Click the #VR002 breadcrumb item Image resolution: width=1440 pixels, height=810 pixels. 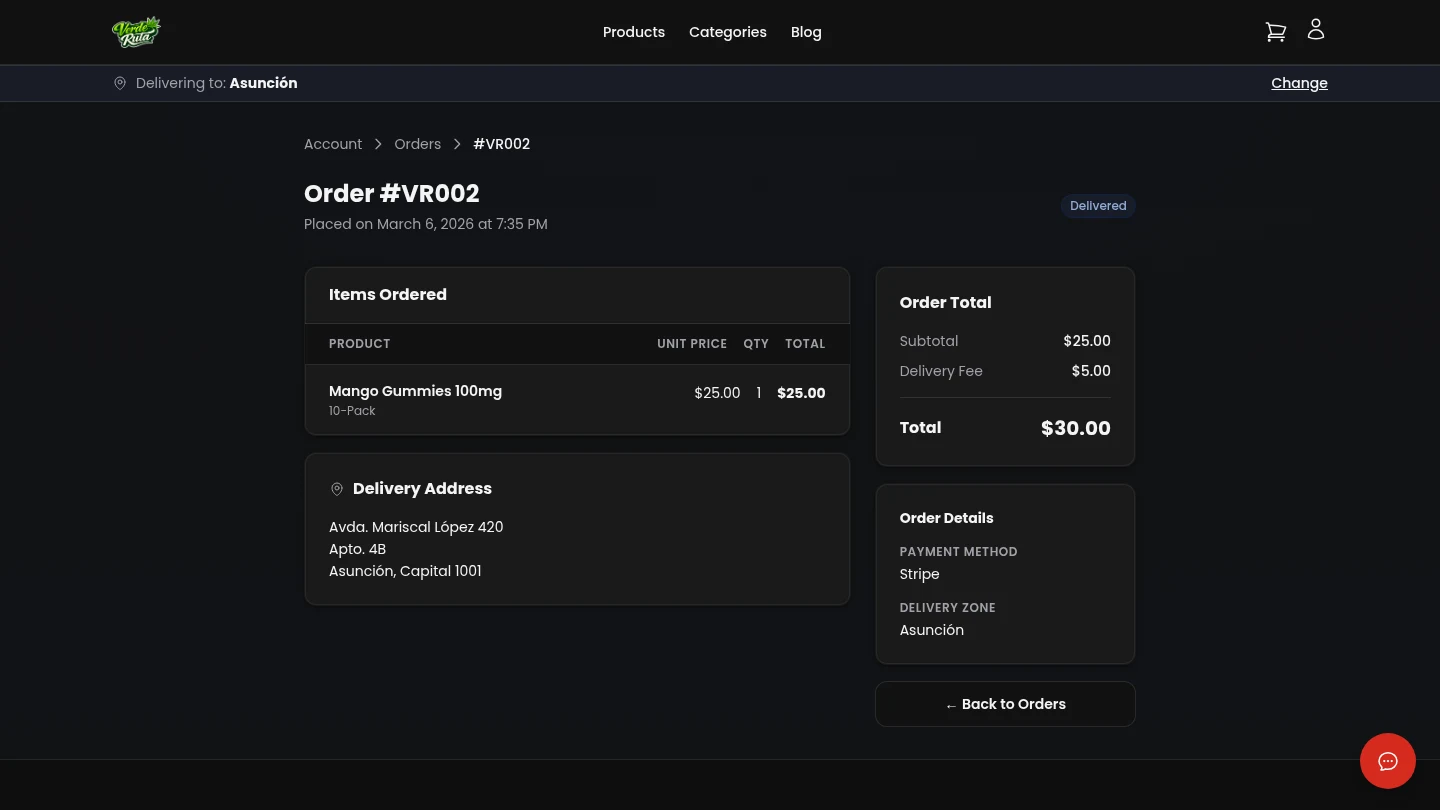501,144
